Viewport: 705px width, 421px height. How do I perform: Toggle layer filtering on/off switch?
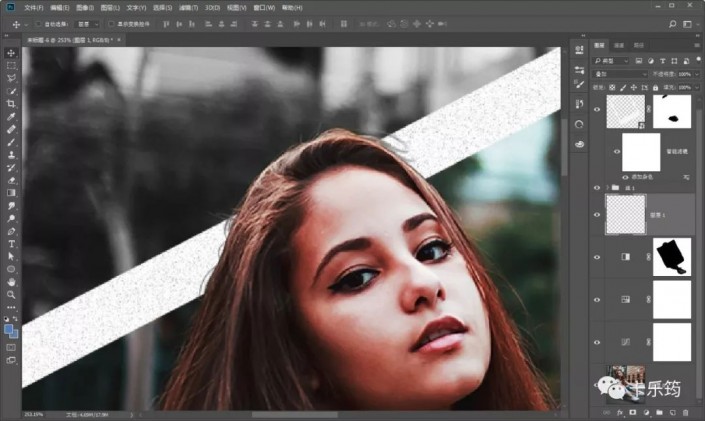point(698,59)
